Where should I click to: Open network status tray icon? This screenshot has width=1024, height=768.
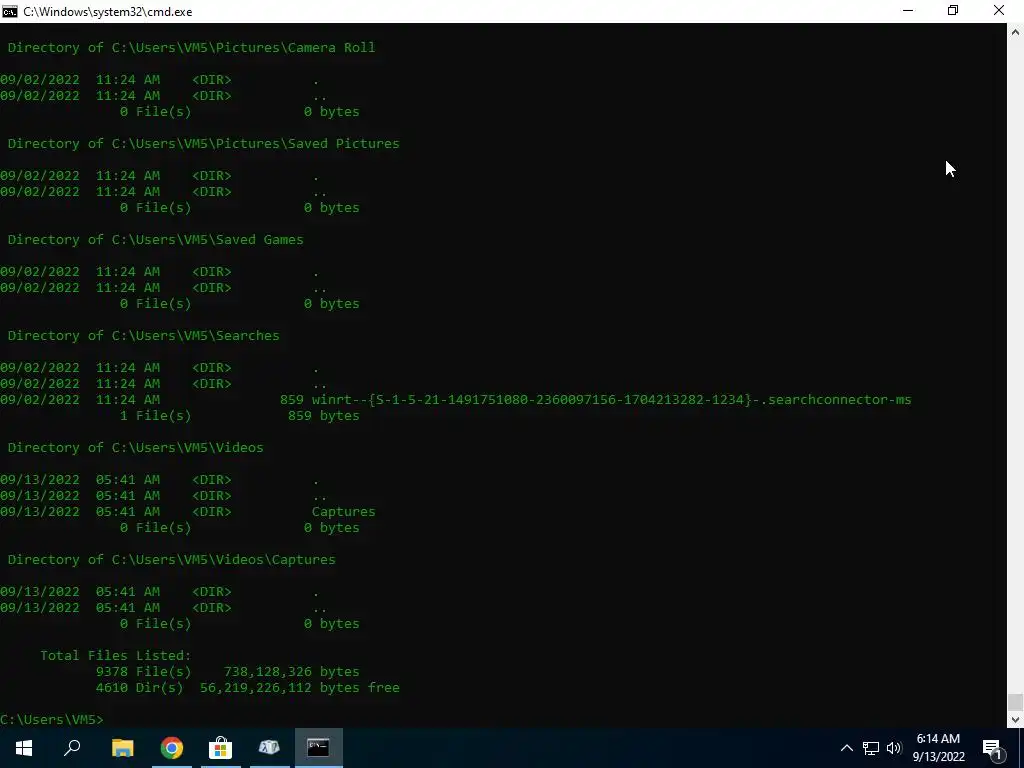pyautogui.click(x=871, y=748)
